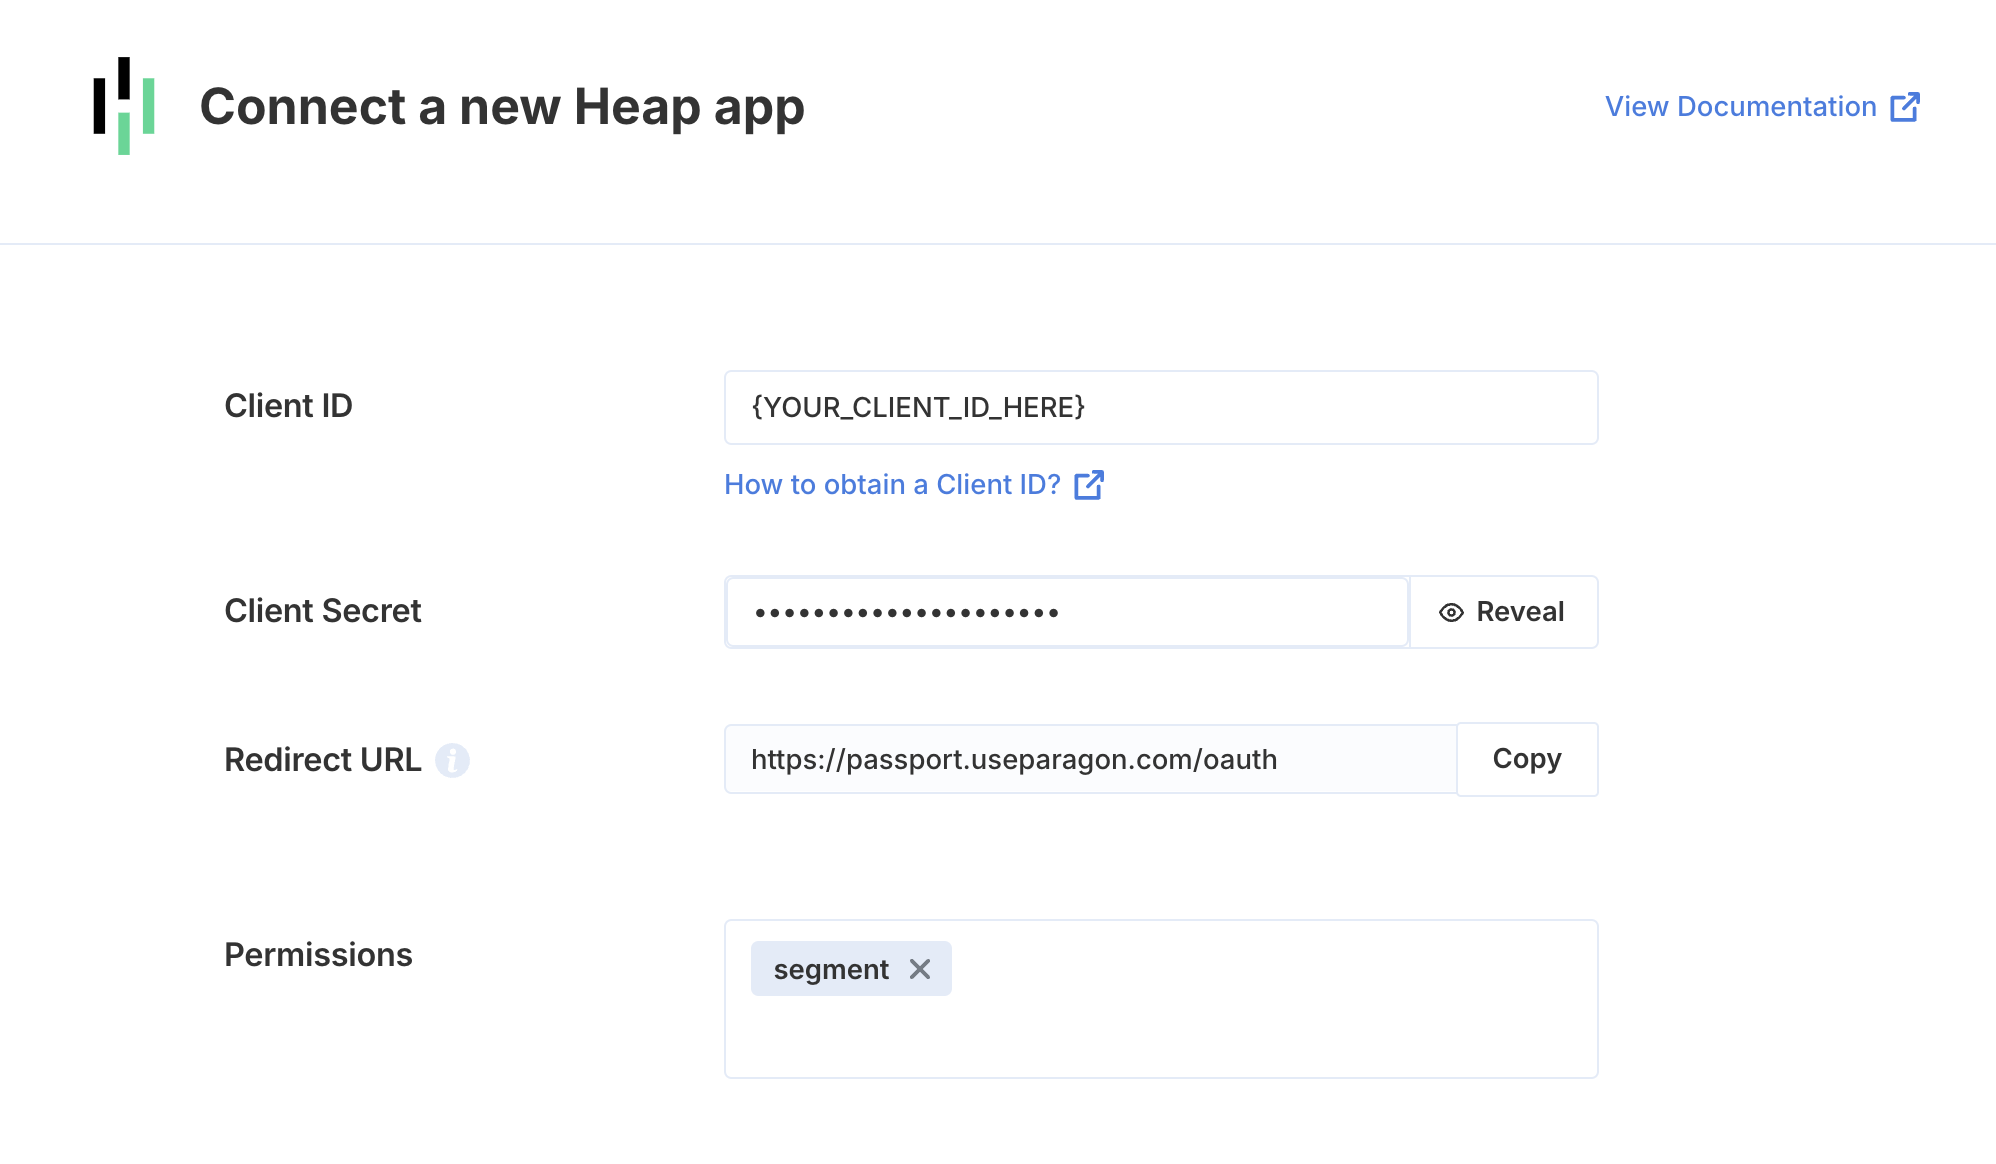This screenshot has width=1996, height=1164.
Task: Click the info icon beside Redirect URL
Action: pyautogui.click(x=453, y=760)
